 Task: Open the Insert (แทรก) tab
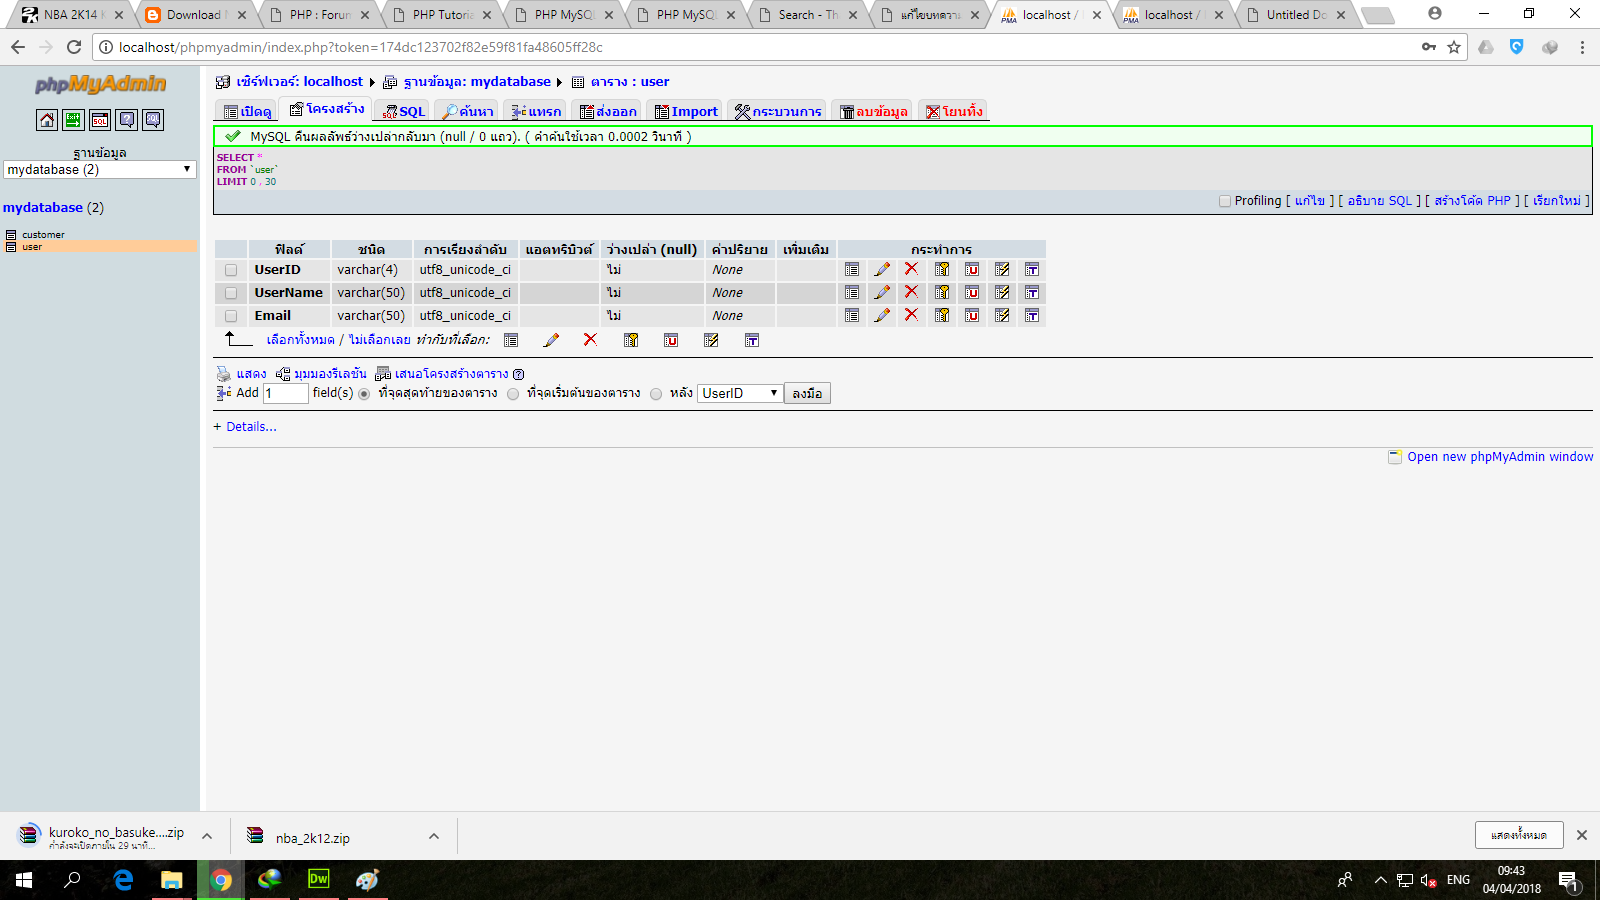click(x=536, y=111)
